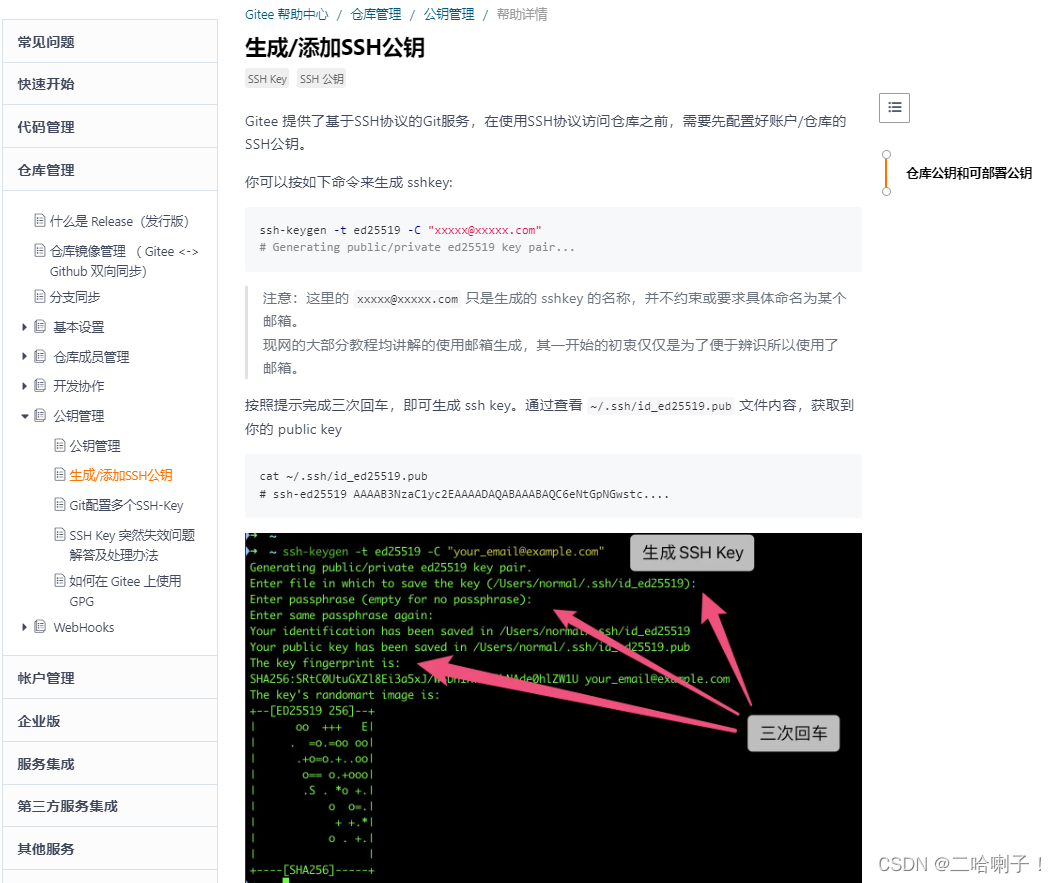Viewport: 1057px width, 883px height.
Task: Open SSH Key 突然失效问题解答及处理办法 page
Action: pos(132,545)
